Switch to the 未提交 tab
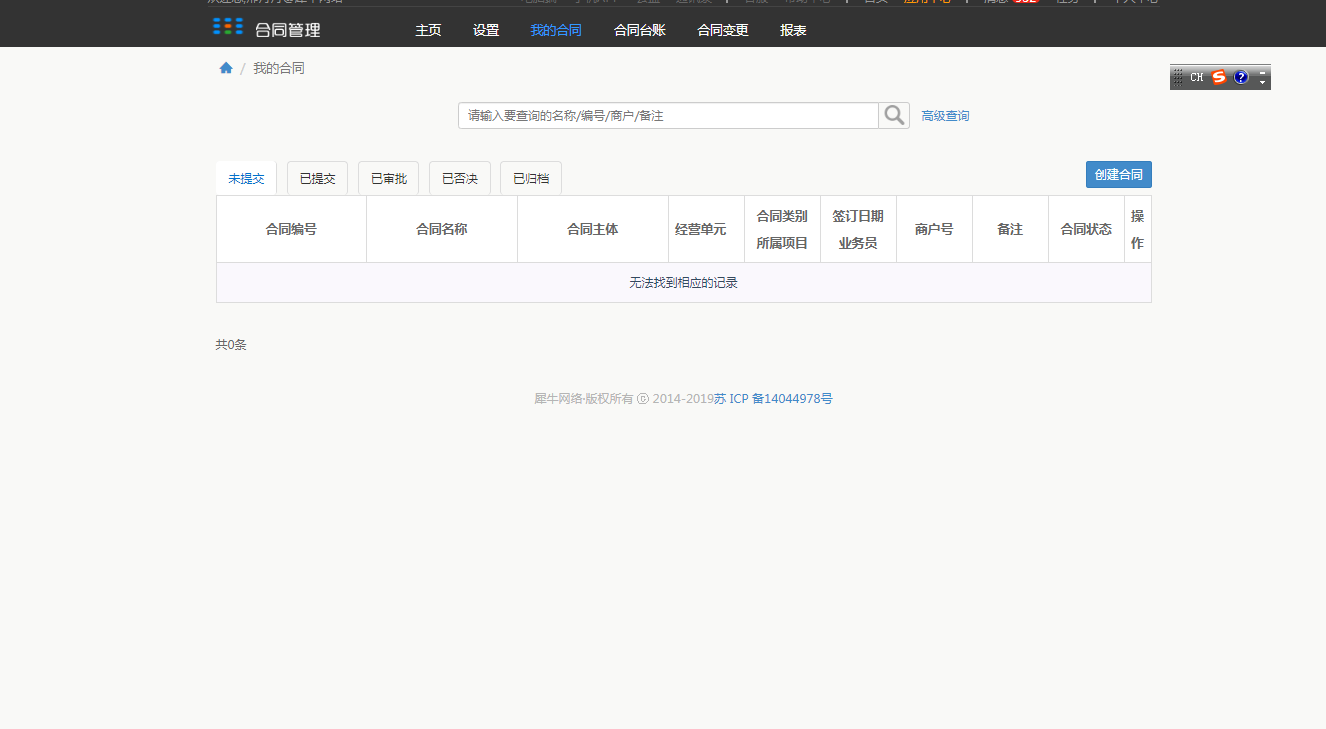This screenshot has width=1326, height=729. 246,178
